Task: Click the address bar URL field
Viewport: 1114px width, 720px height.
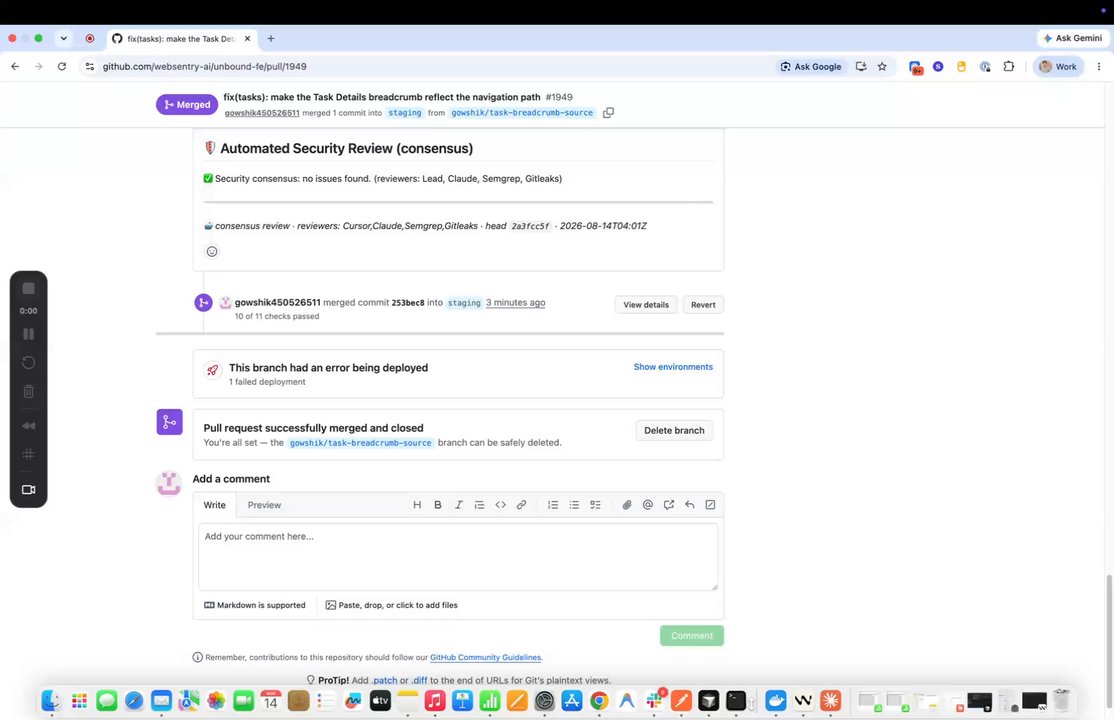Action: [426, 67]
